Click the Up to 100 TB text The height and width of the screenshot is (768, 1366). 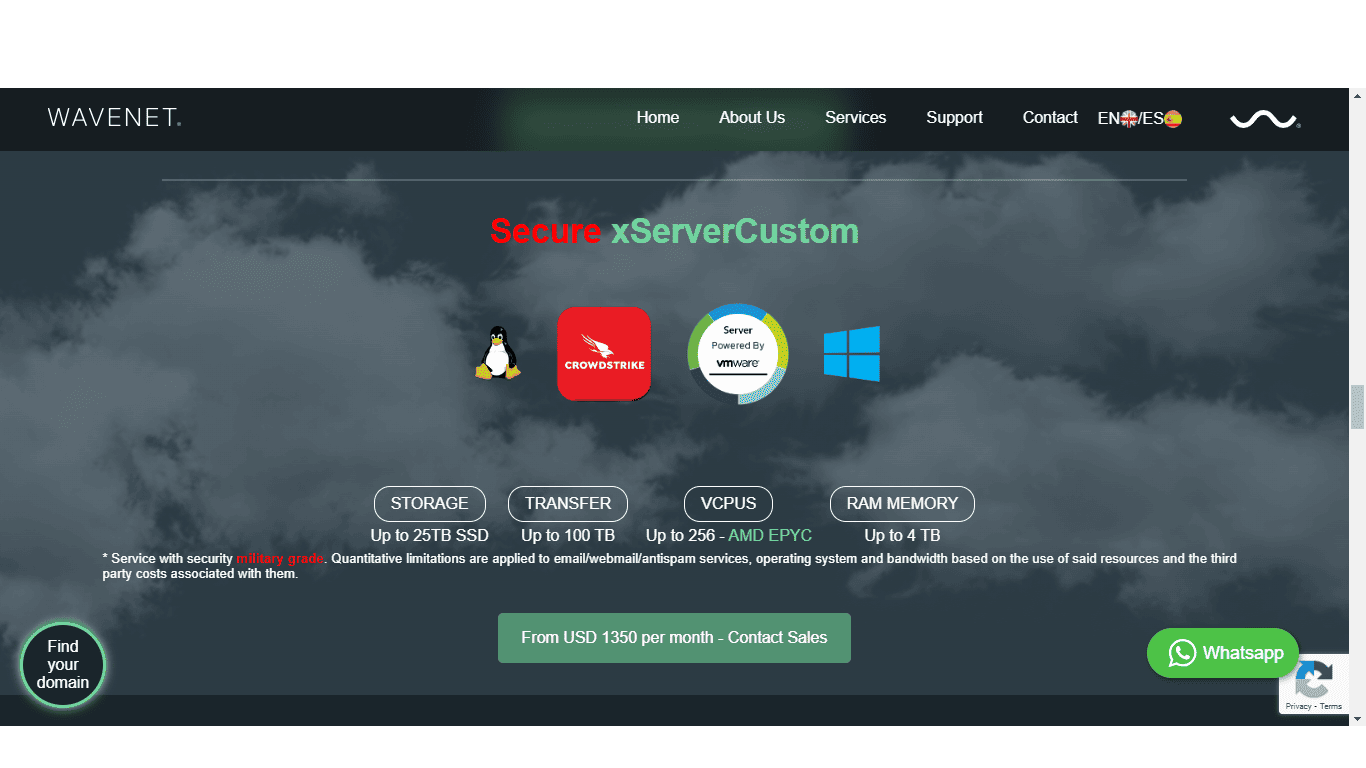tap(568, 536)
